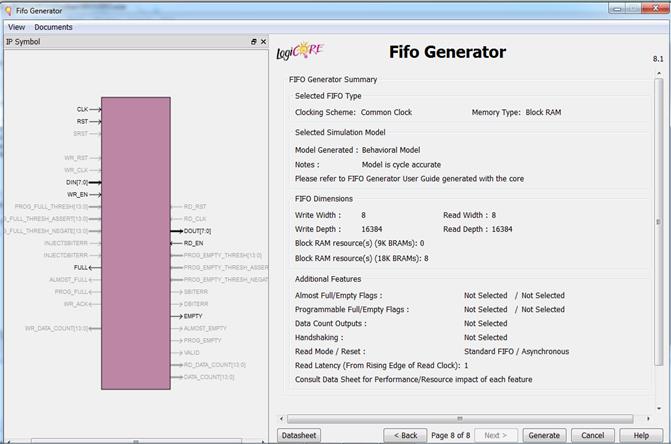Generate the FIFO core
This screenshot has width=671, height=444.
tap(544, 435)
